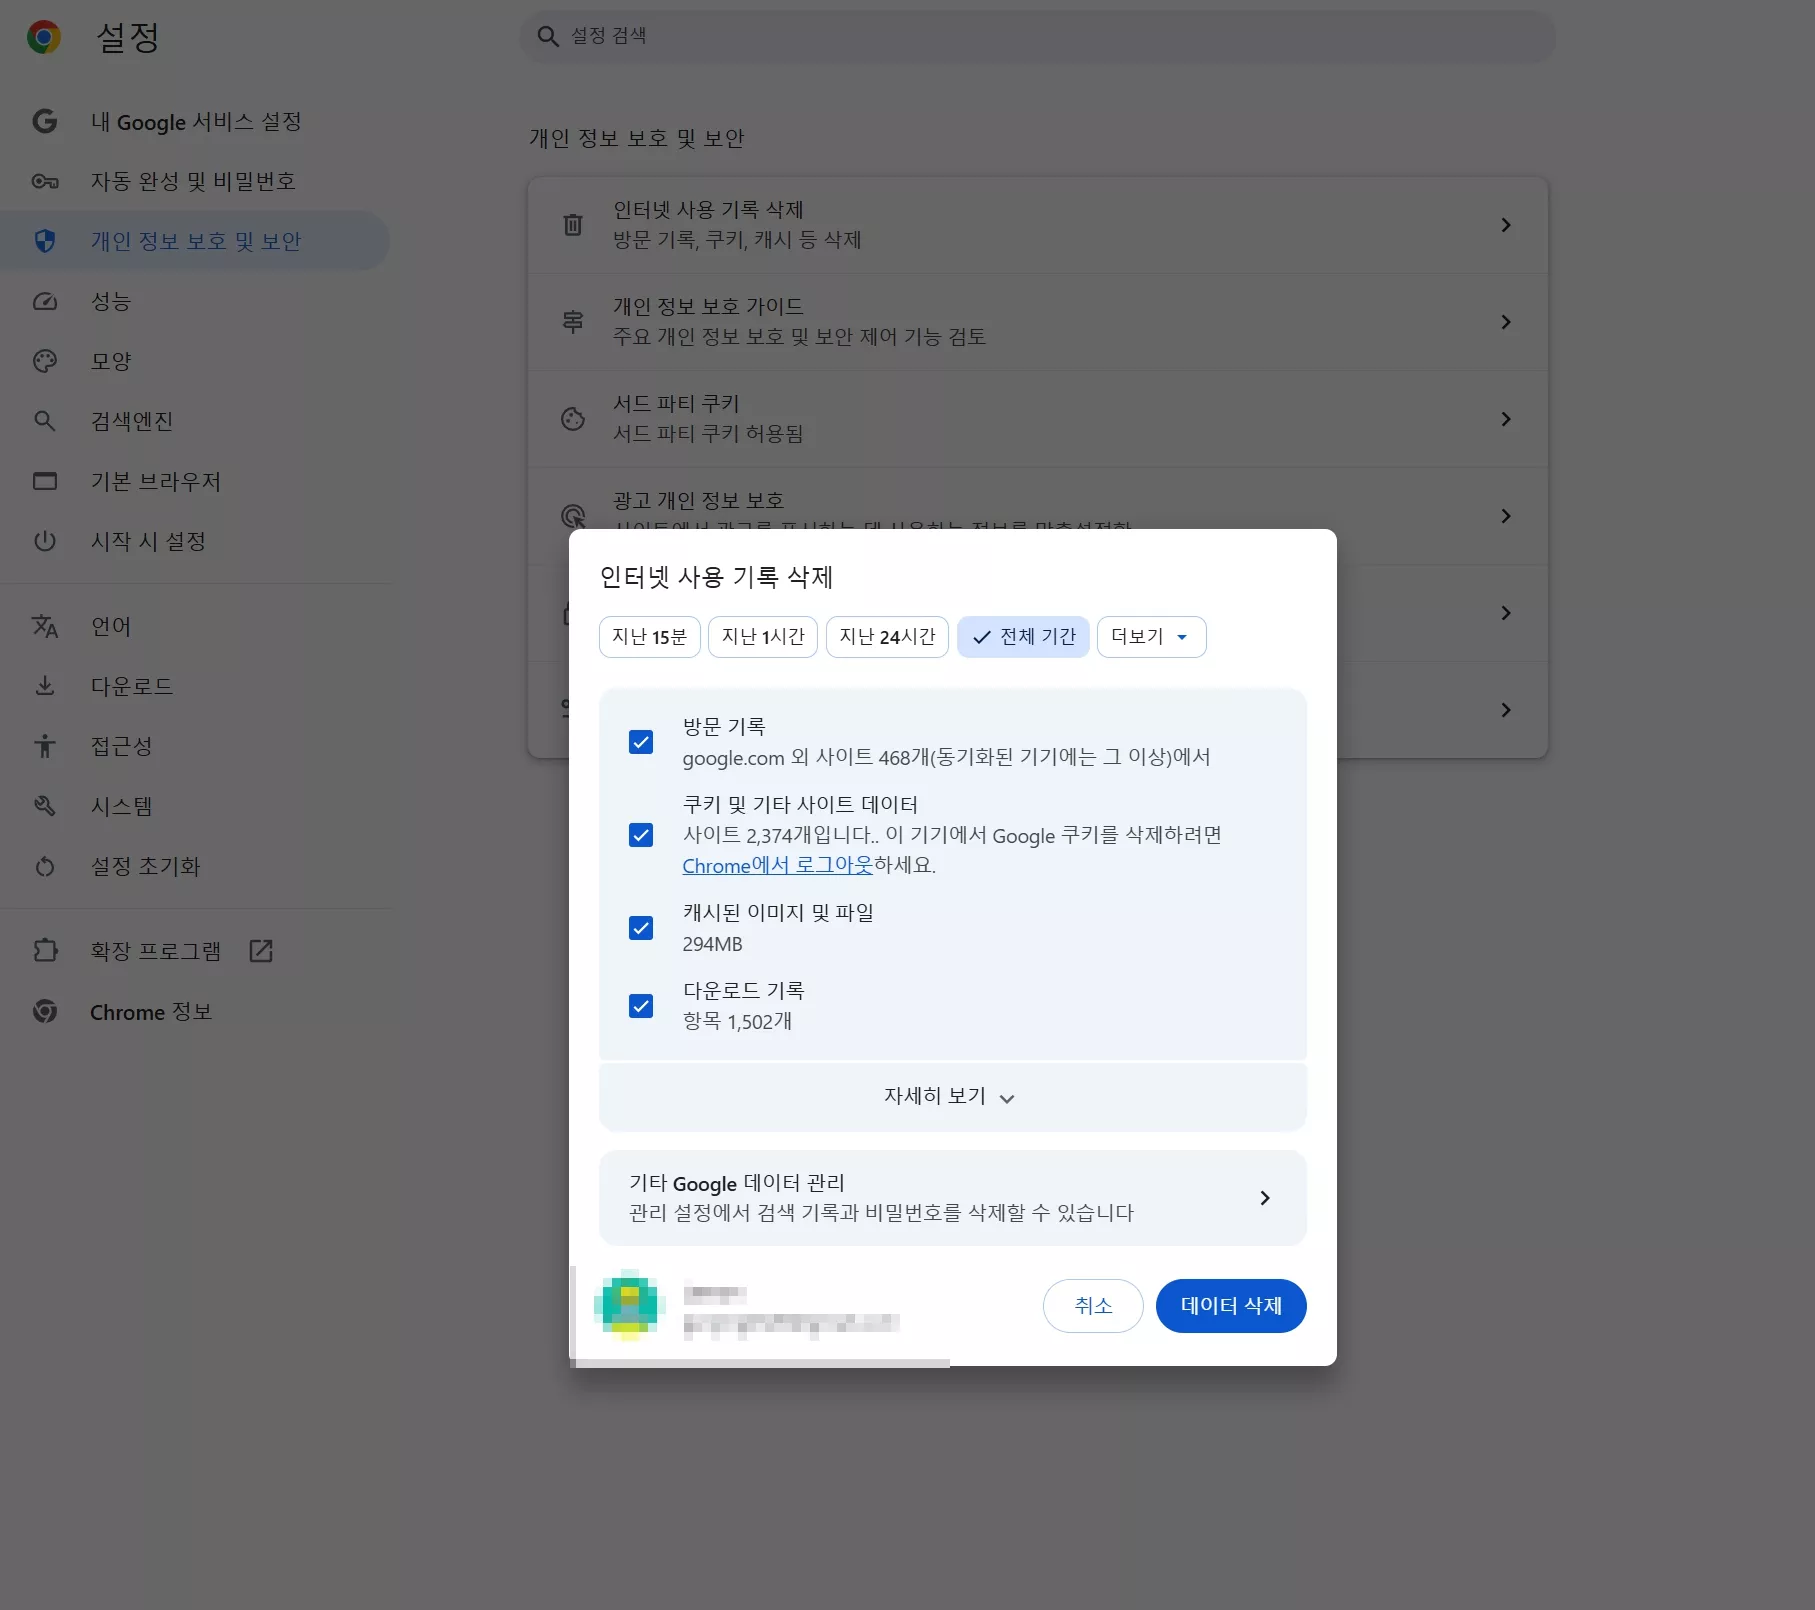Screen dimensions: 1815x1610
Task: Click the 데이터 삭제 button
Action: 1230,1306
